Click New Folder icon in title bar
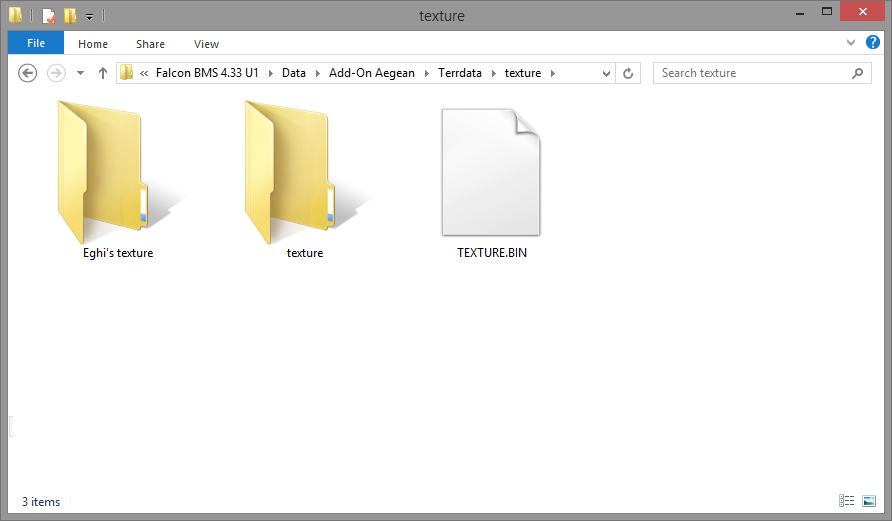 [x=70, y=16]
